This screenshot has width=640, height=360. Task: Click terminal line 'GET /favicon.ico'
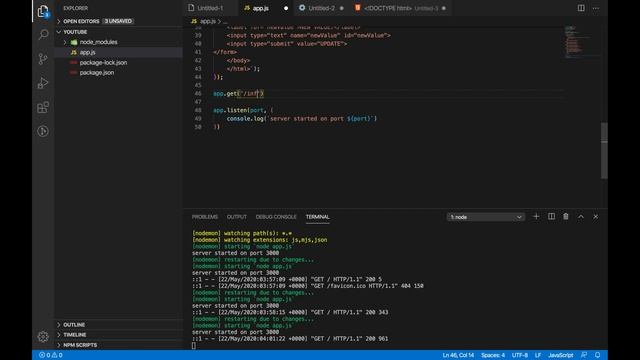[x=308, y=286]
